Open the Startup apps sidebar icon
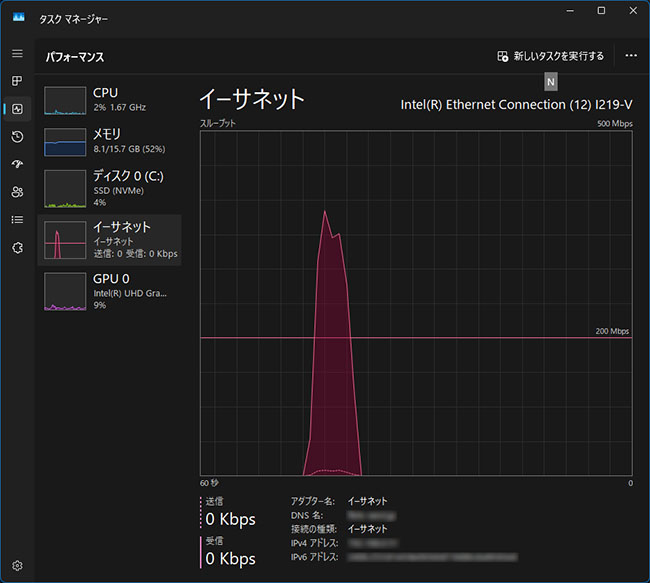650x583 pixels. coord(17,164)
